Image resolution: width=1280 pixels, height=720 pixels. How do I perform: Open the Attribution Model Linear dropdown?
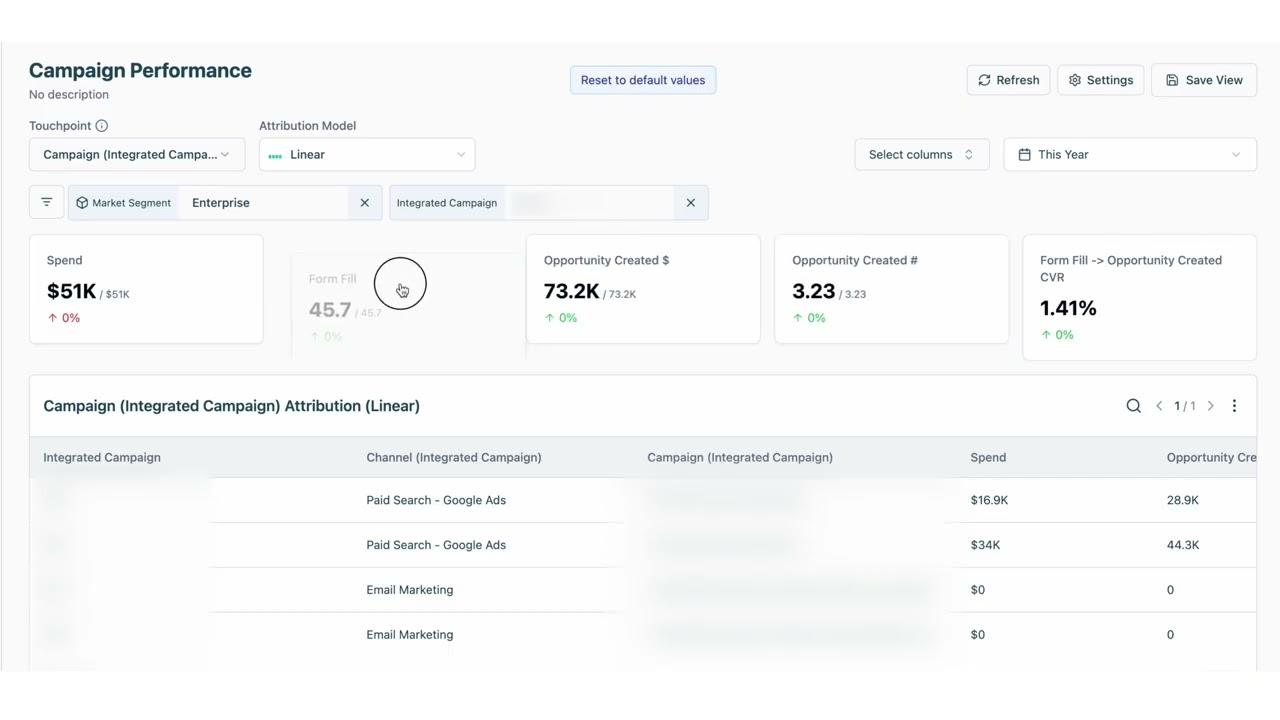367,155
